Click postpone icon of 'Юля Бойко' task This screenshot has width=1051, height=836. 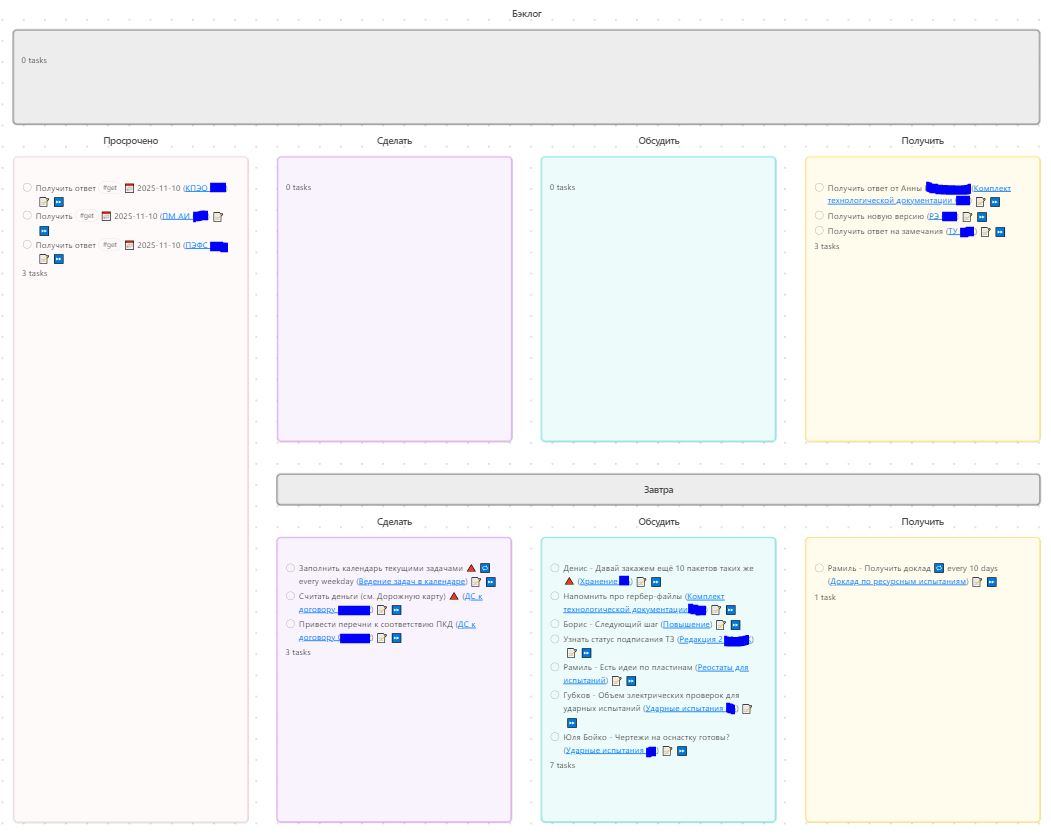682,751
